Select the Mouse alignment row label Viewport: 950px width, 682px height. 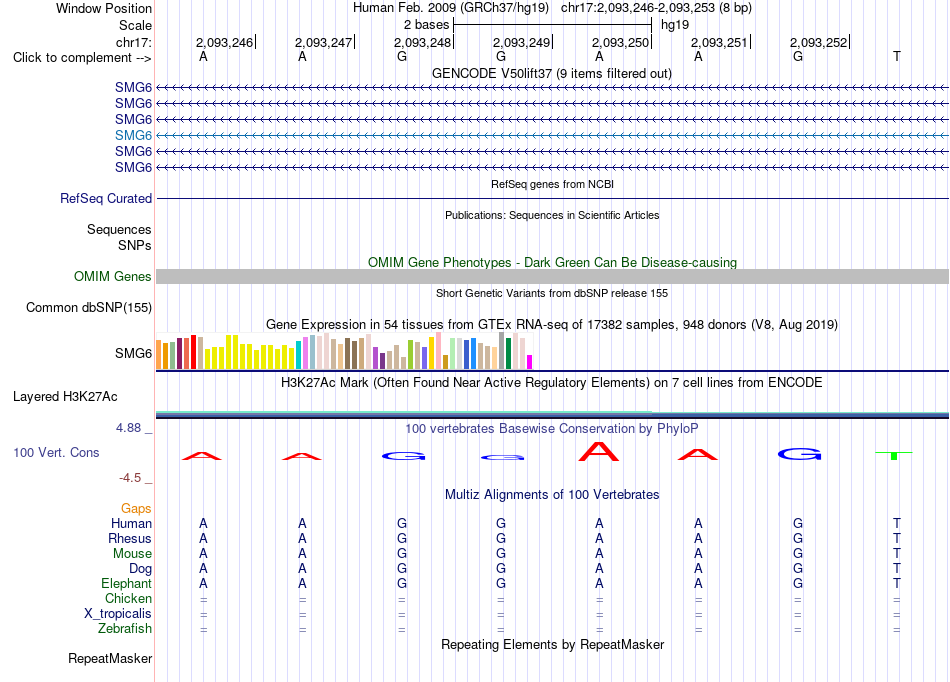pos(132,554)
